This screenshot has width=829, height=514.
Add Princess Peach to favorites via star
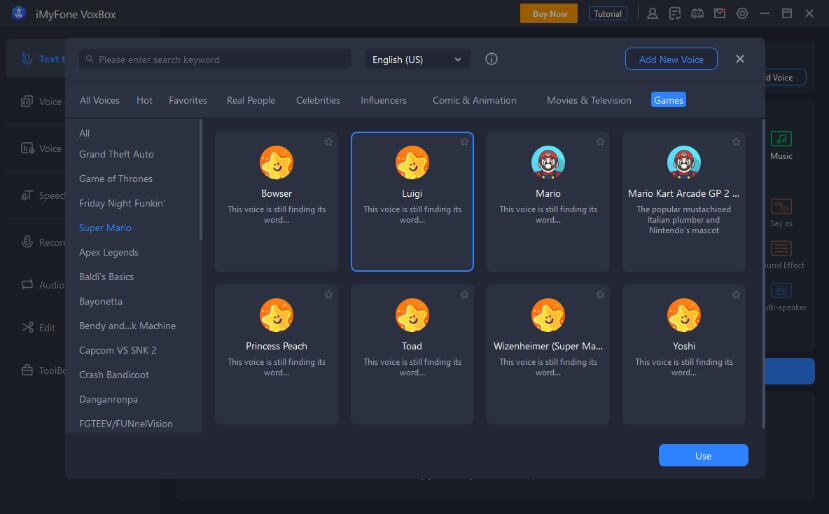329,294
